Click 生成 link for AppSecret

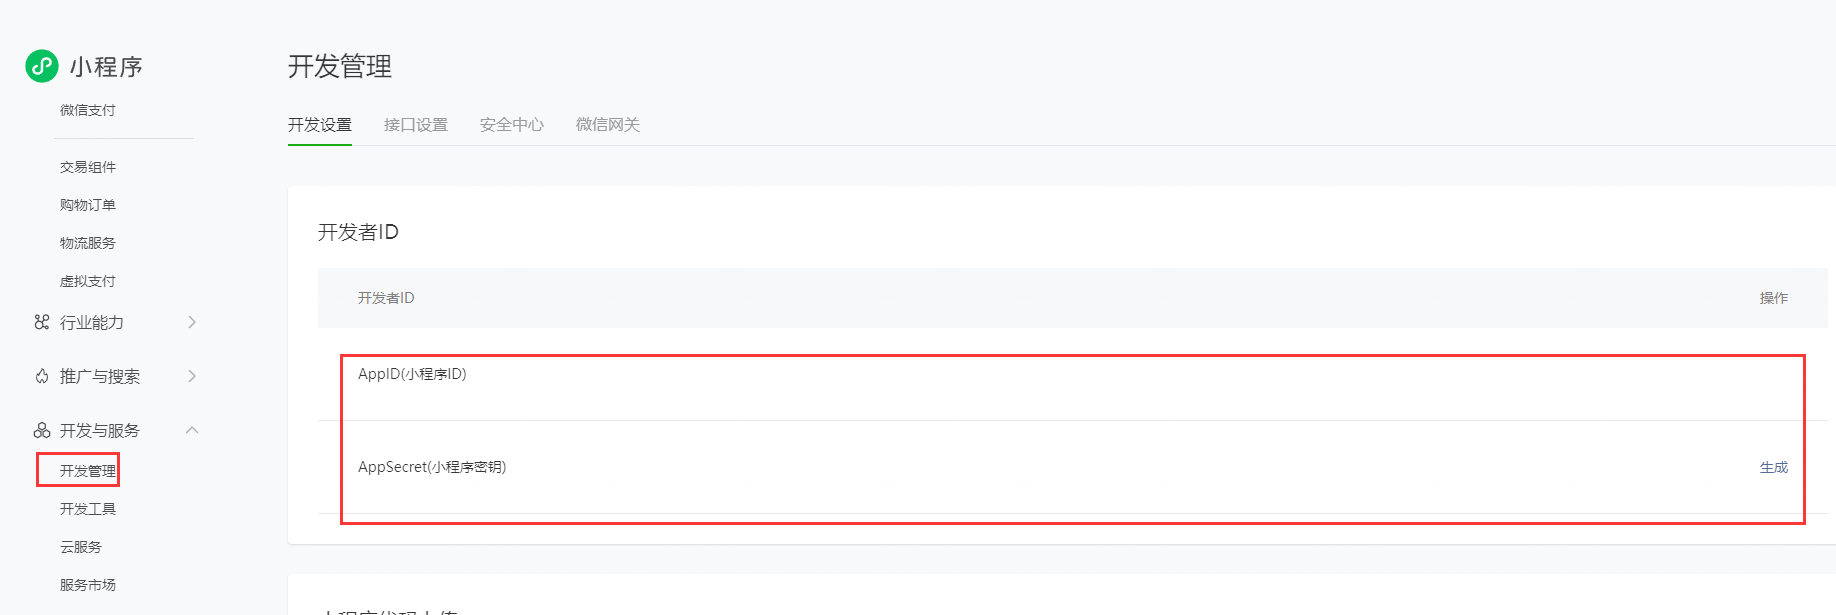pyautogui.click(x=1774, y=467)
